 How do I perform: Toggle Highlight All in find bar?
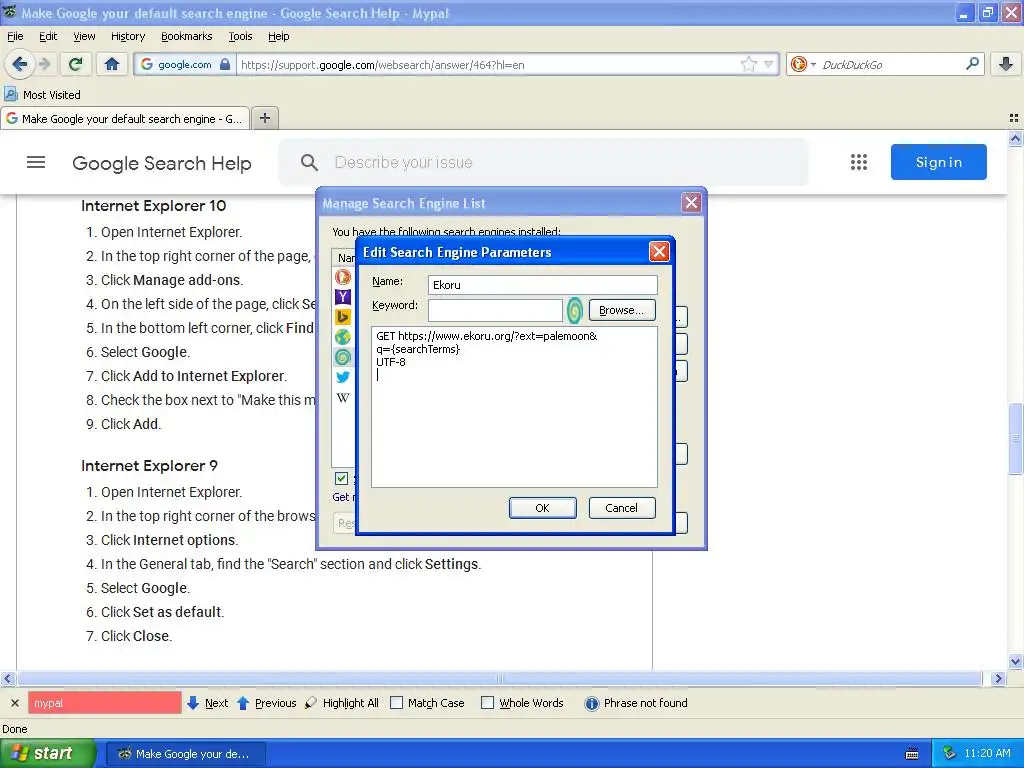tap(342, 703)
